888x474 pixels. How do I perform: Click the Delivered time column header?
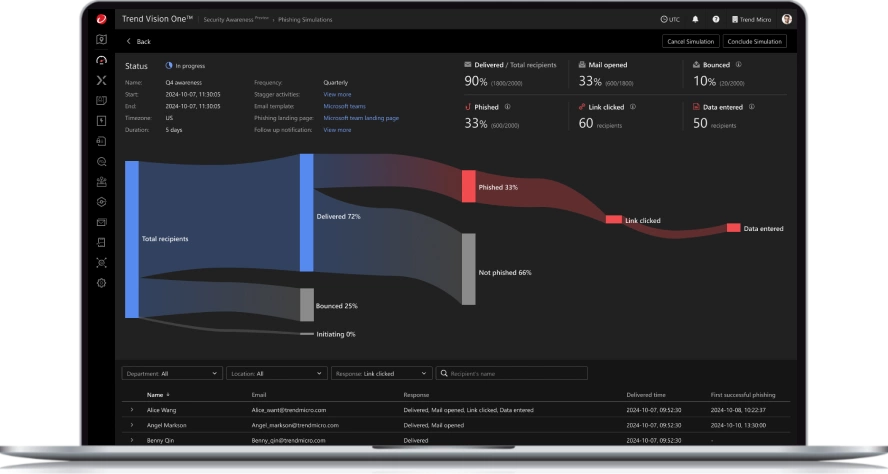tap(646, 395)
